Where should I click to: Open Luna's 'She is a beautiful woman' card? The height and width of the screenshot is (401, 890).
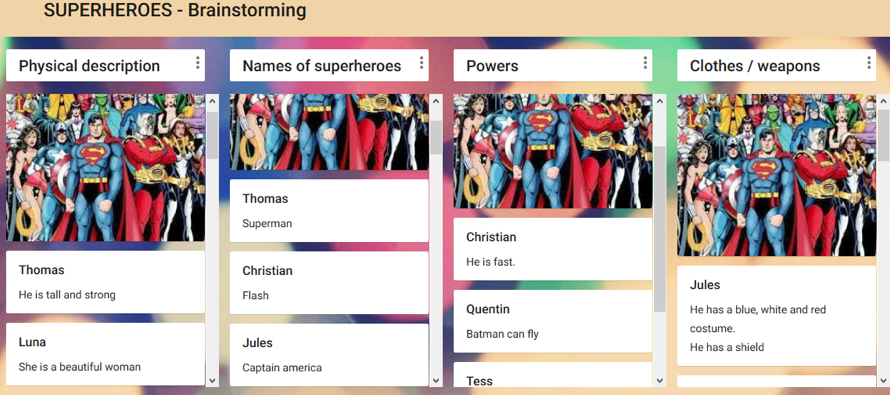(x=105, y=354)
